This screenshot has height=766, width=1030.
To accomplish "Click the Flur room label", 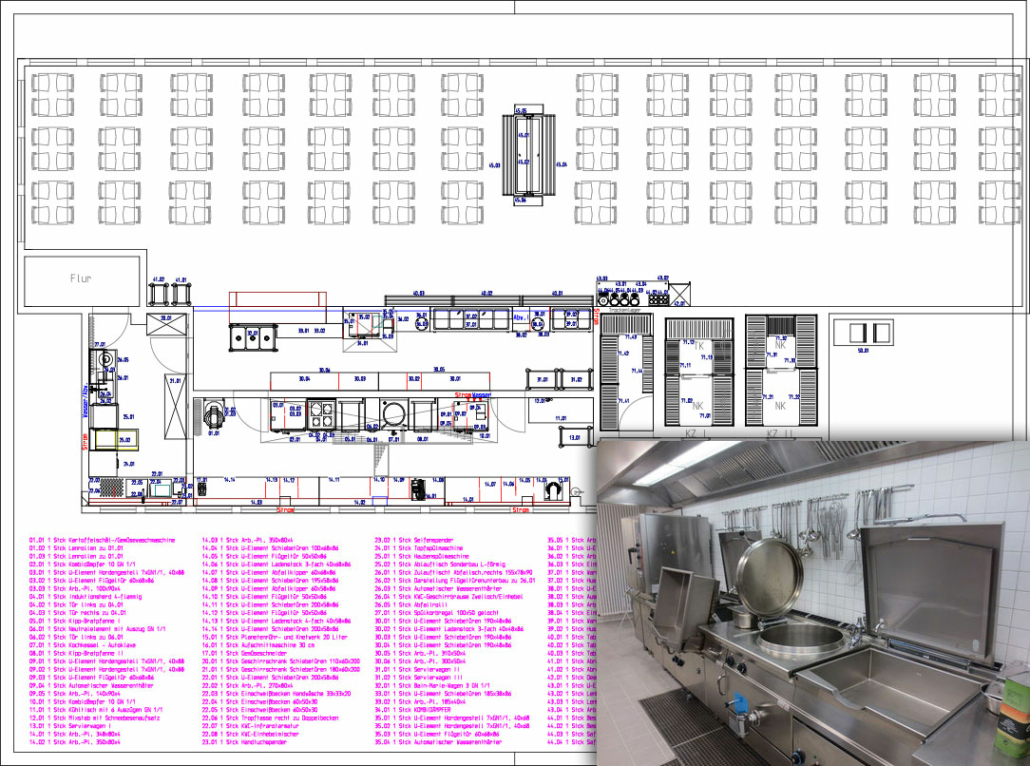I will (81, 278).
